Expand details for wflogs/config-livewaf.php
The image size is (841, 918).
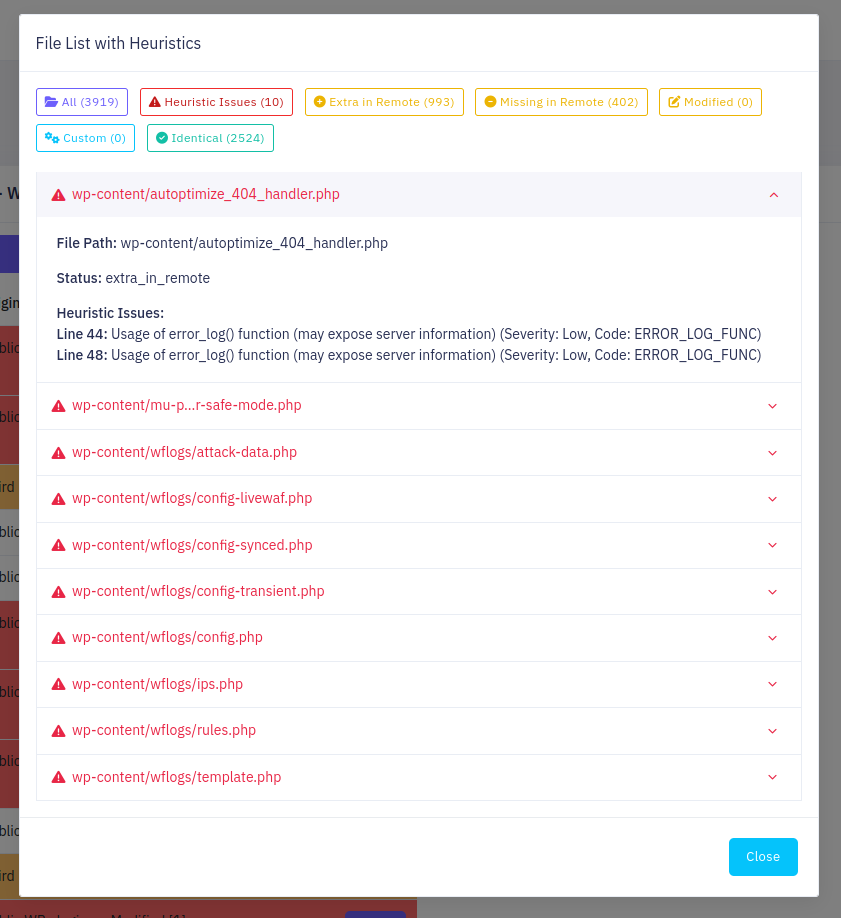772,498
